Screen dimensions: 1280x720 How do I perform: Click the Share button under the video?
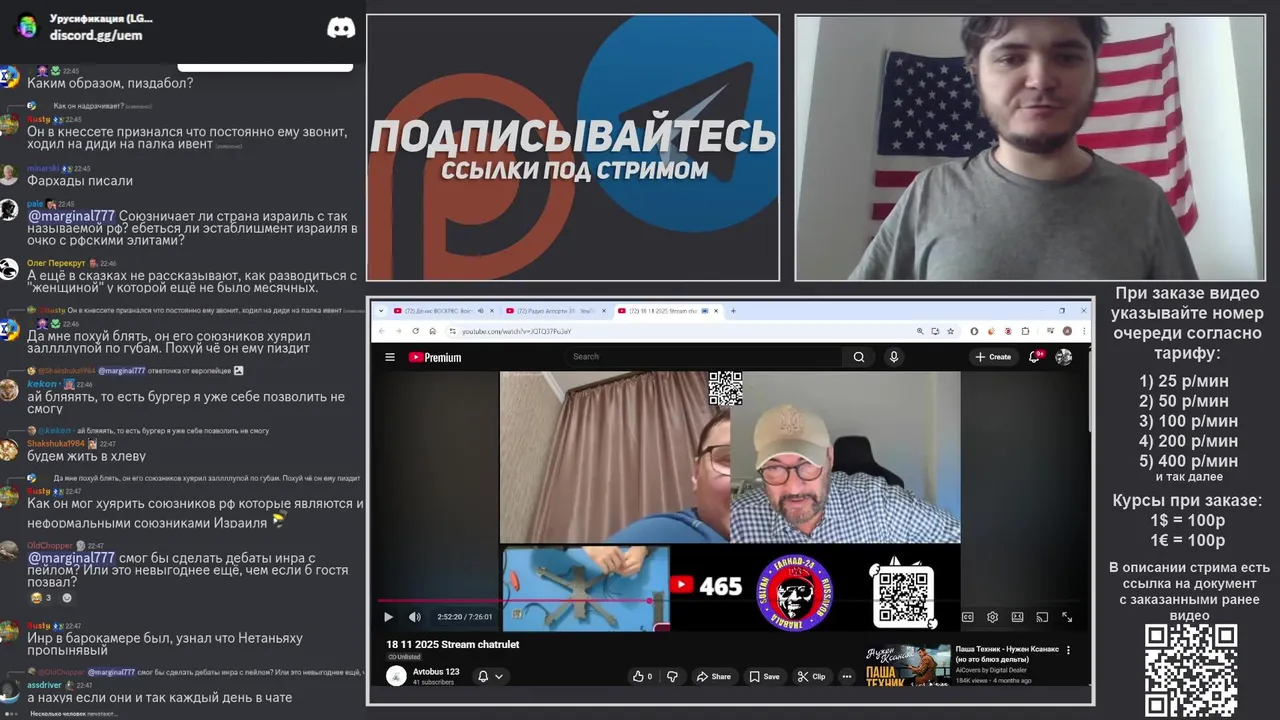click(714, 676)
